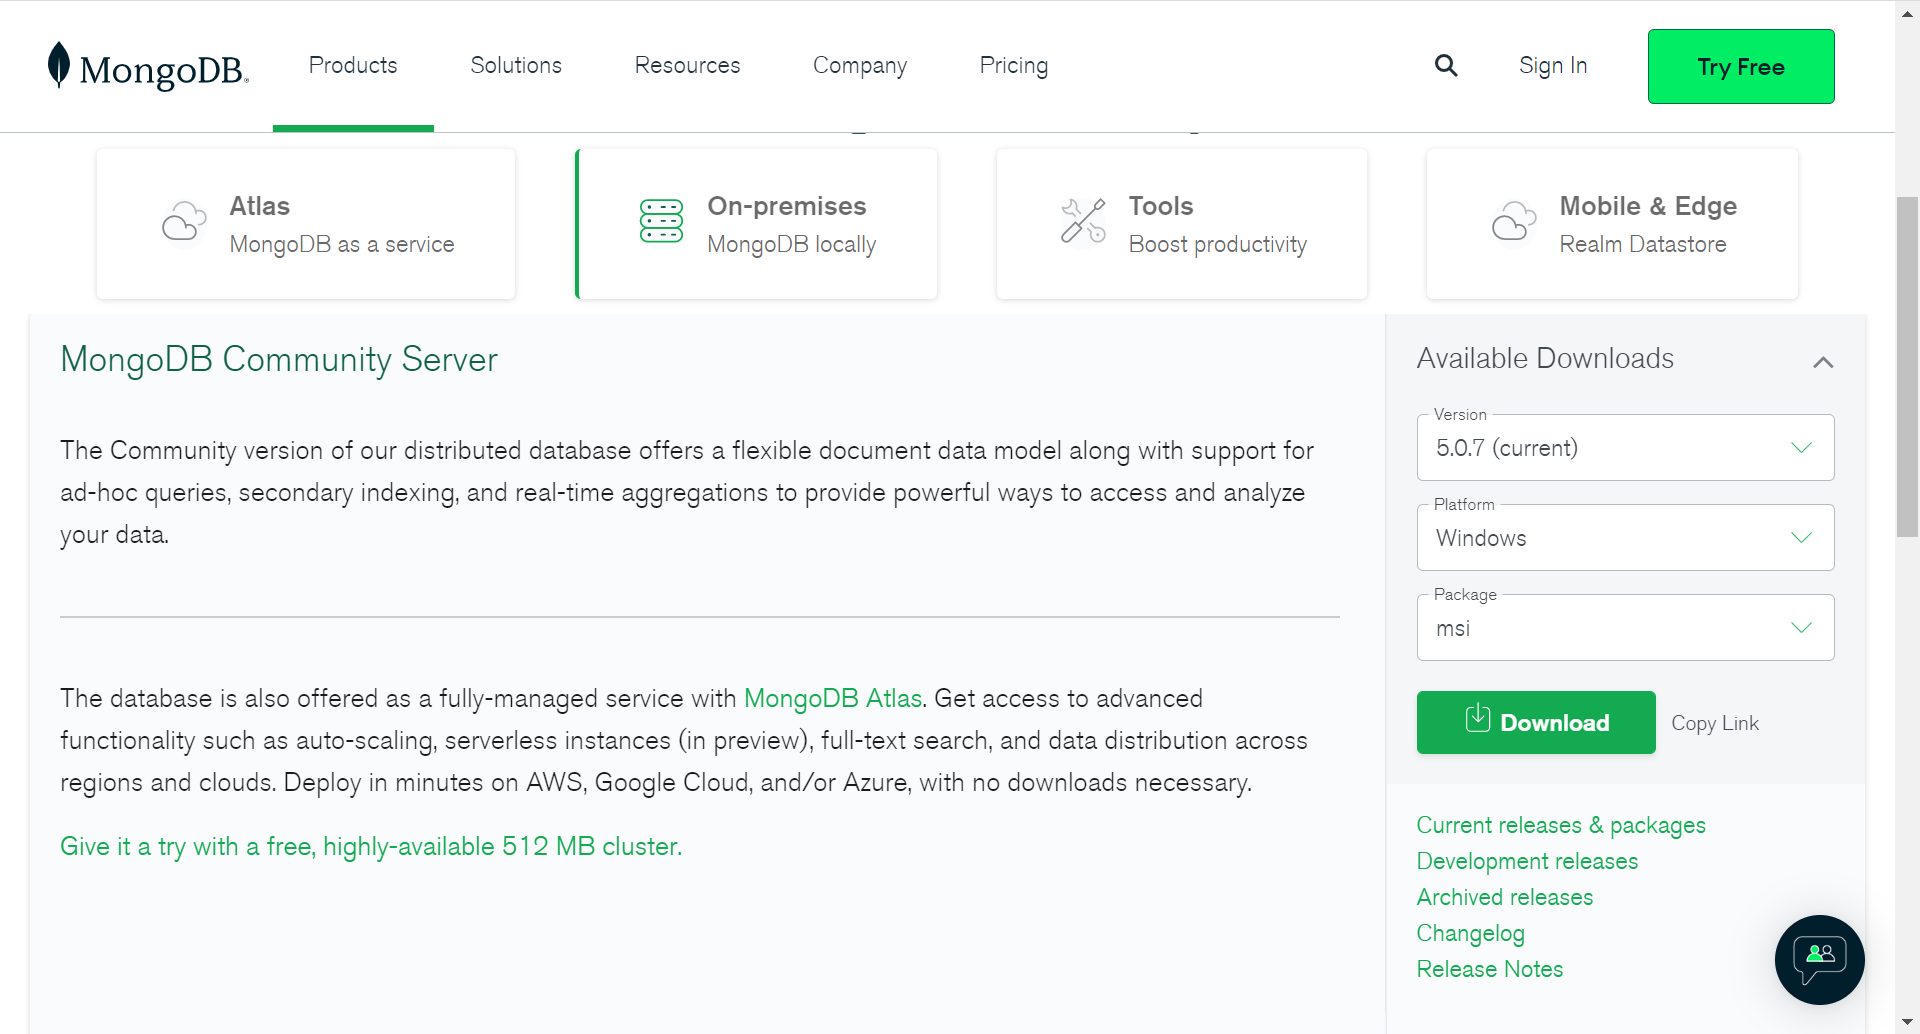Viewport: 1920px width, 1034px height.
Task: Click the Sign In link
Action: click(1553, 65)
